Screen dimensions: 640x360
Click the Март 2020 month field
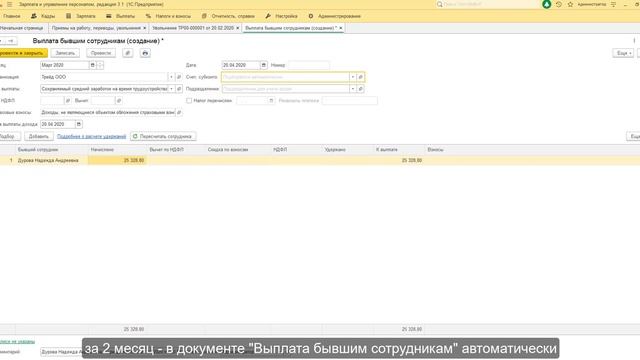pyautogui.click(x=64, y=65)
